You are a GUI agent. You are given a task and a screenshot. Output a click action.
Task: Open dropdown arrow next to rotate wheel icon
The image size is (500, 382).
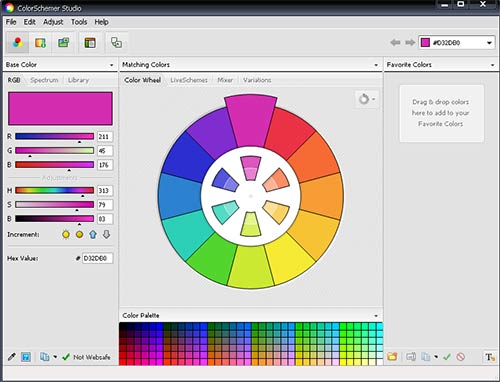(x=374, y=99)
